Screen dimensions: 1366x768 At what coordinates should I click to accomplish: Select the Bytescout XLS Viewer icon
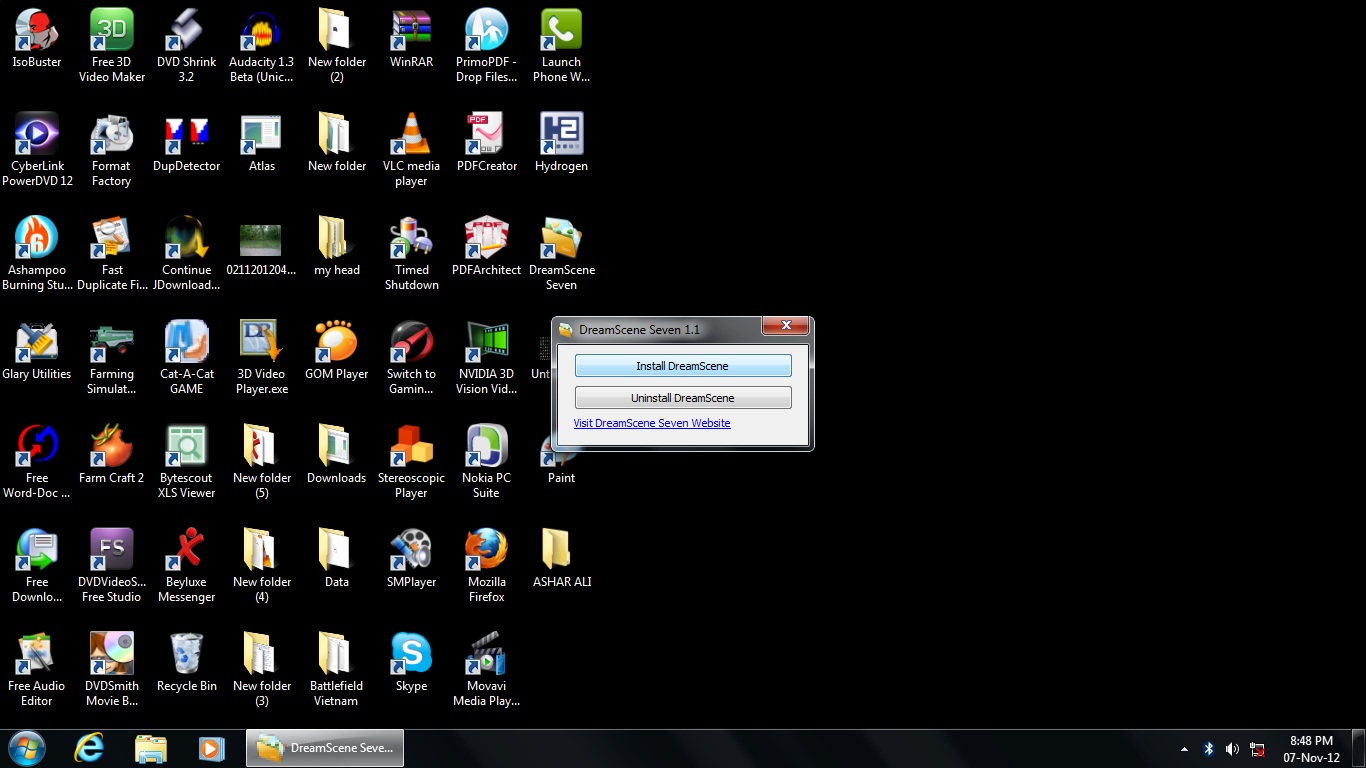pos(187,462)
